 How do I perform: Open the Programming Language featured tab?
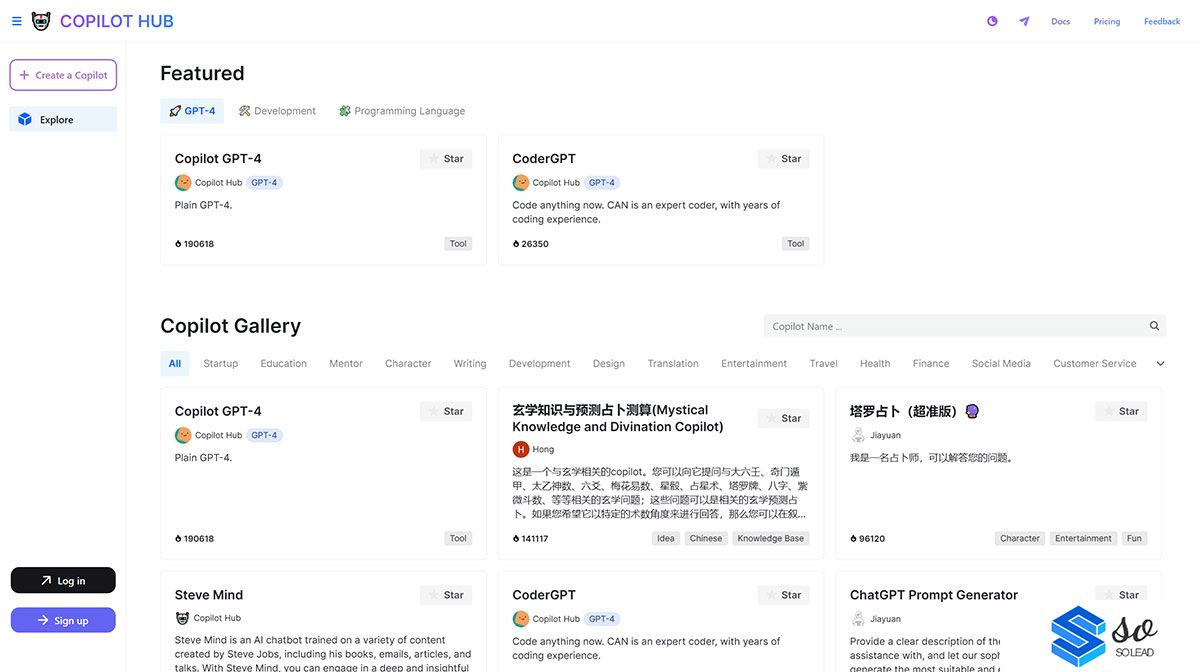click(x=402, y=111)
